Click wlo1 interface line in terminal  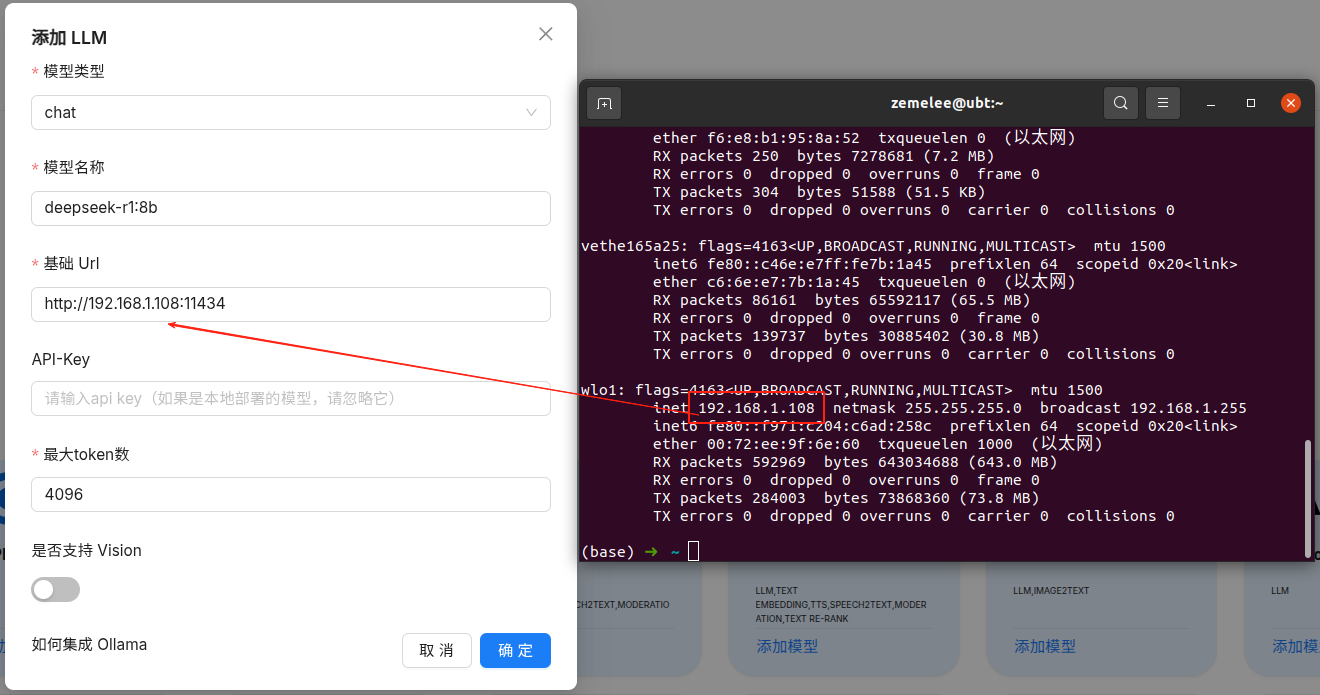[x=841, y=390]
